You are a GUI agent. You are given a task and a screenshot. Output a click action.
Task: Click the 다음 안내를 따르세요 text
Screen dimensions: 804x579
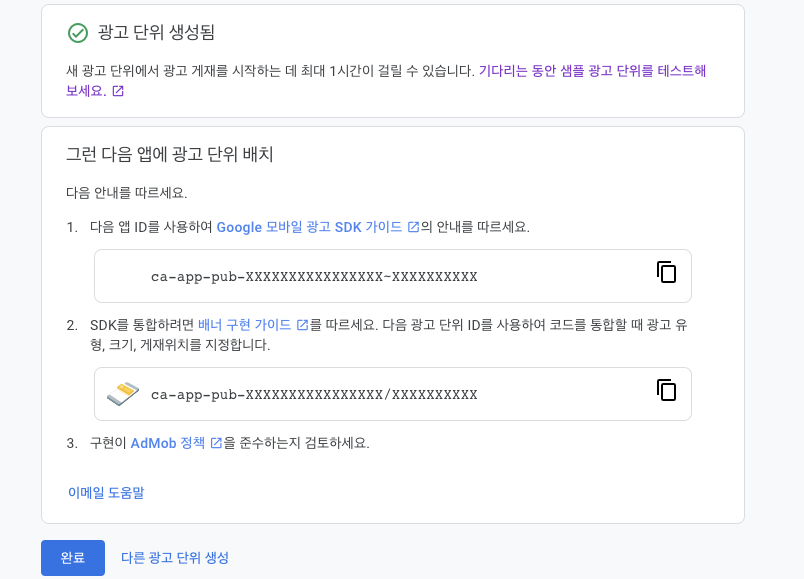(127, 193)
